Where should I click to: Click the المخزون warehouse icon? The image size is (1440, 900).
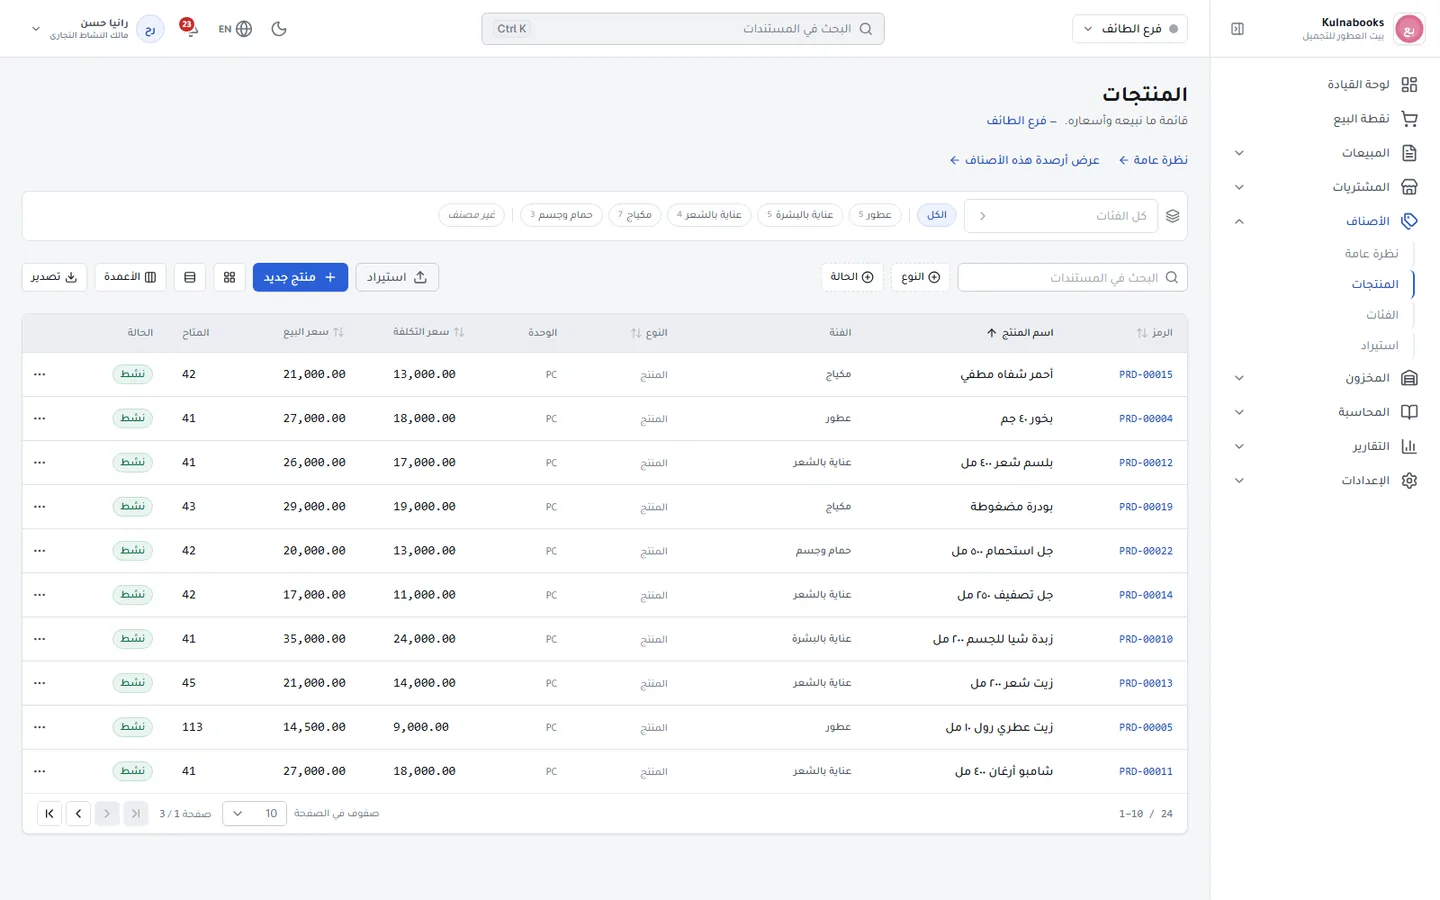[1409, 378]
